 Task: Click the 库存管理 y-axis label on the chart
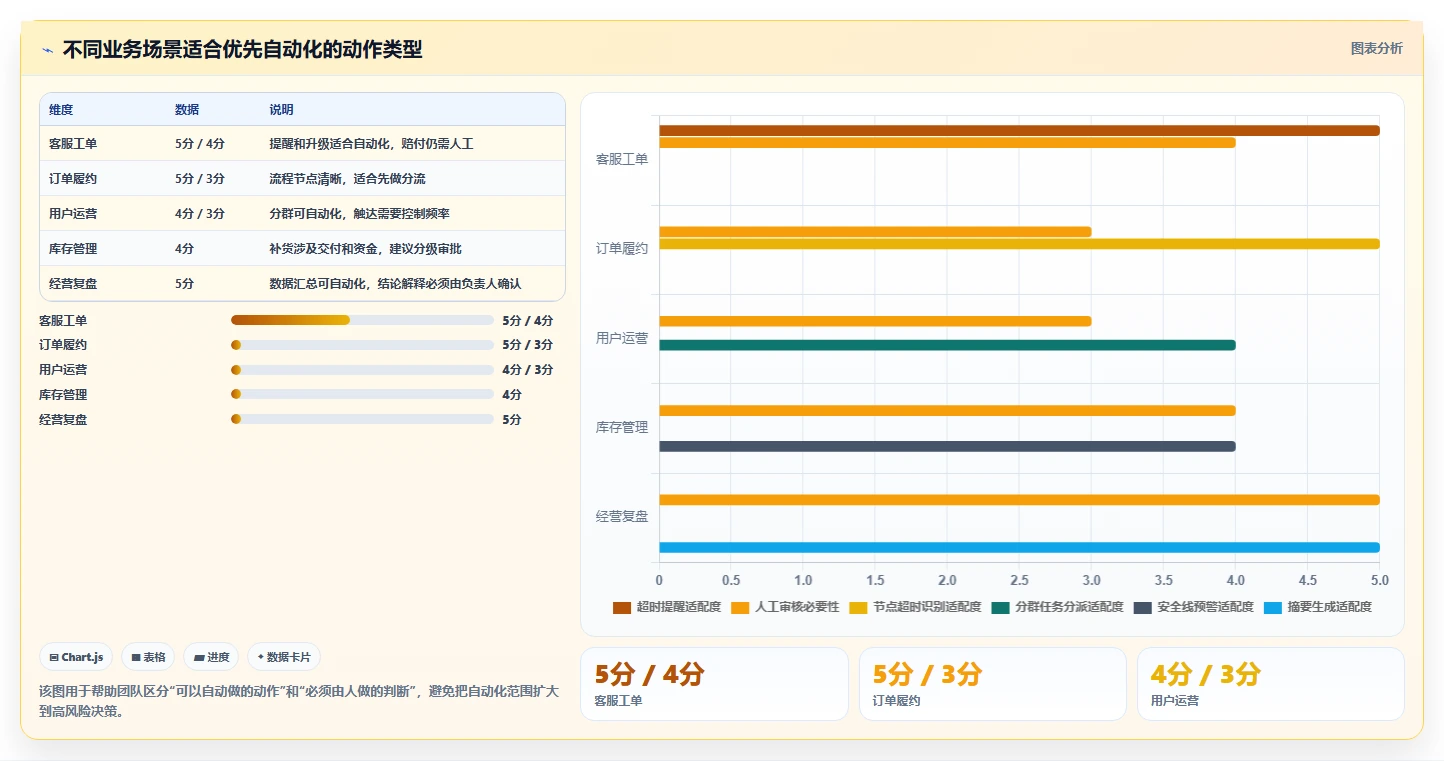[x=622, y=428]
